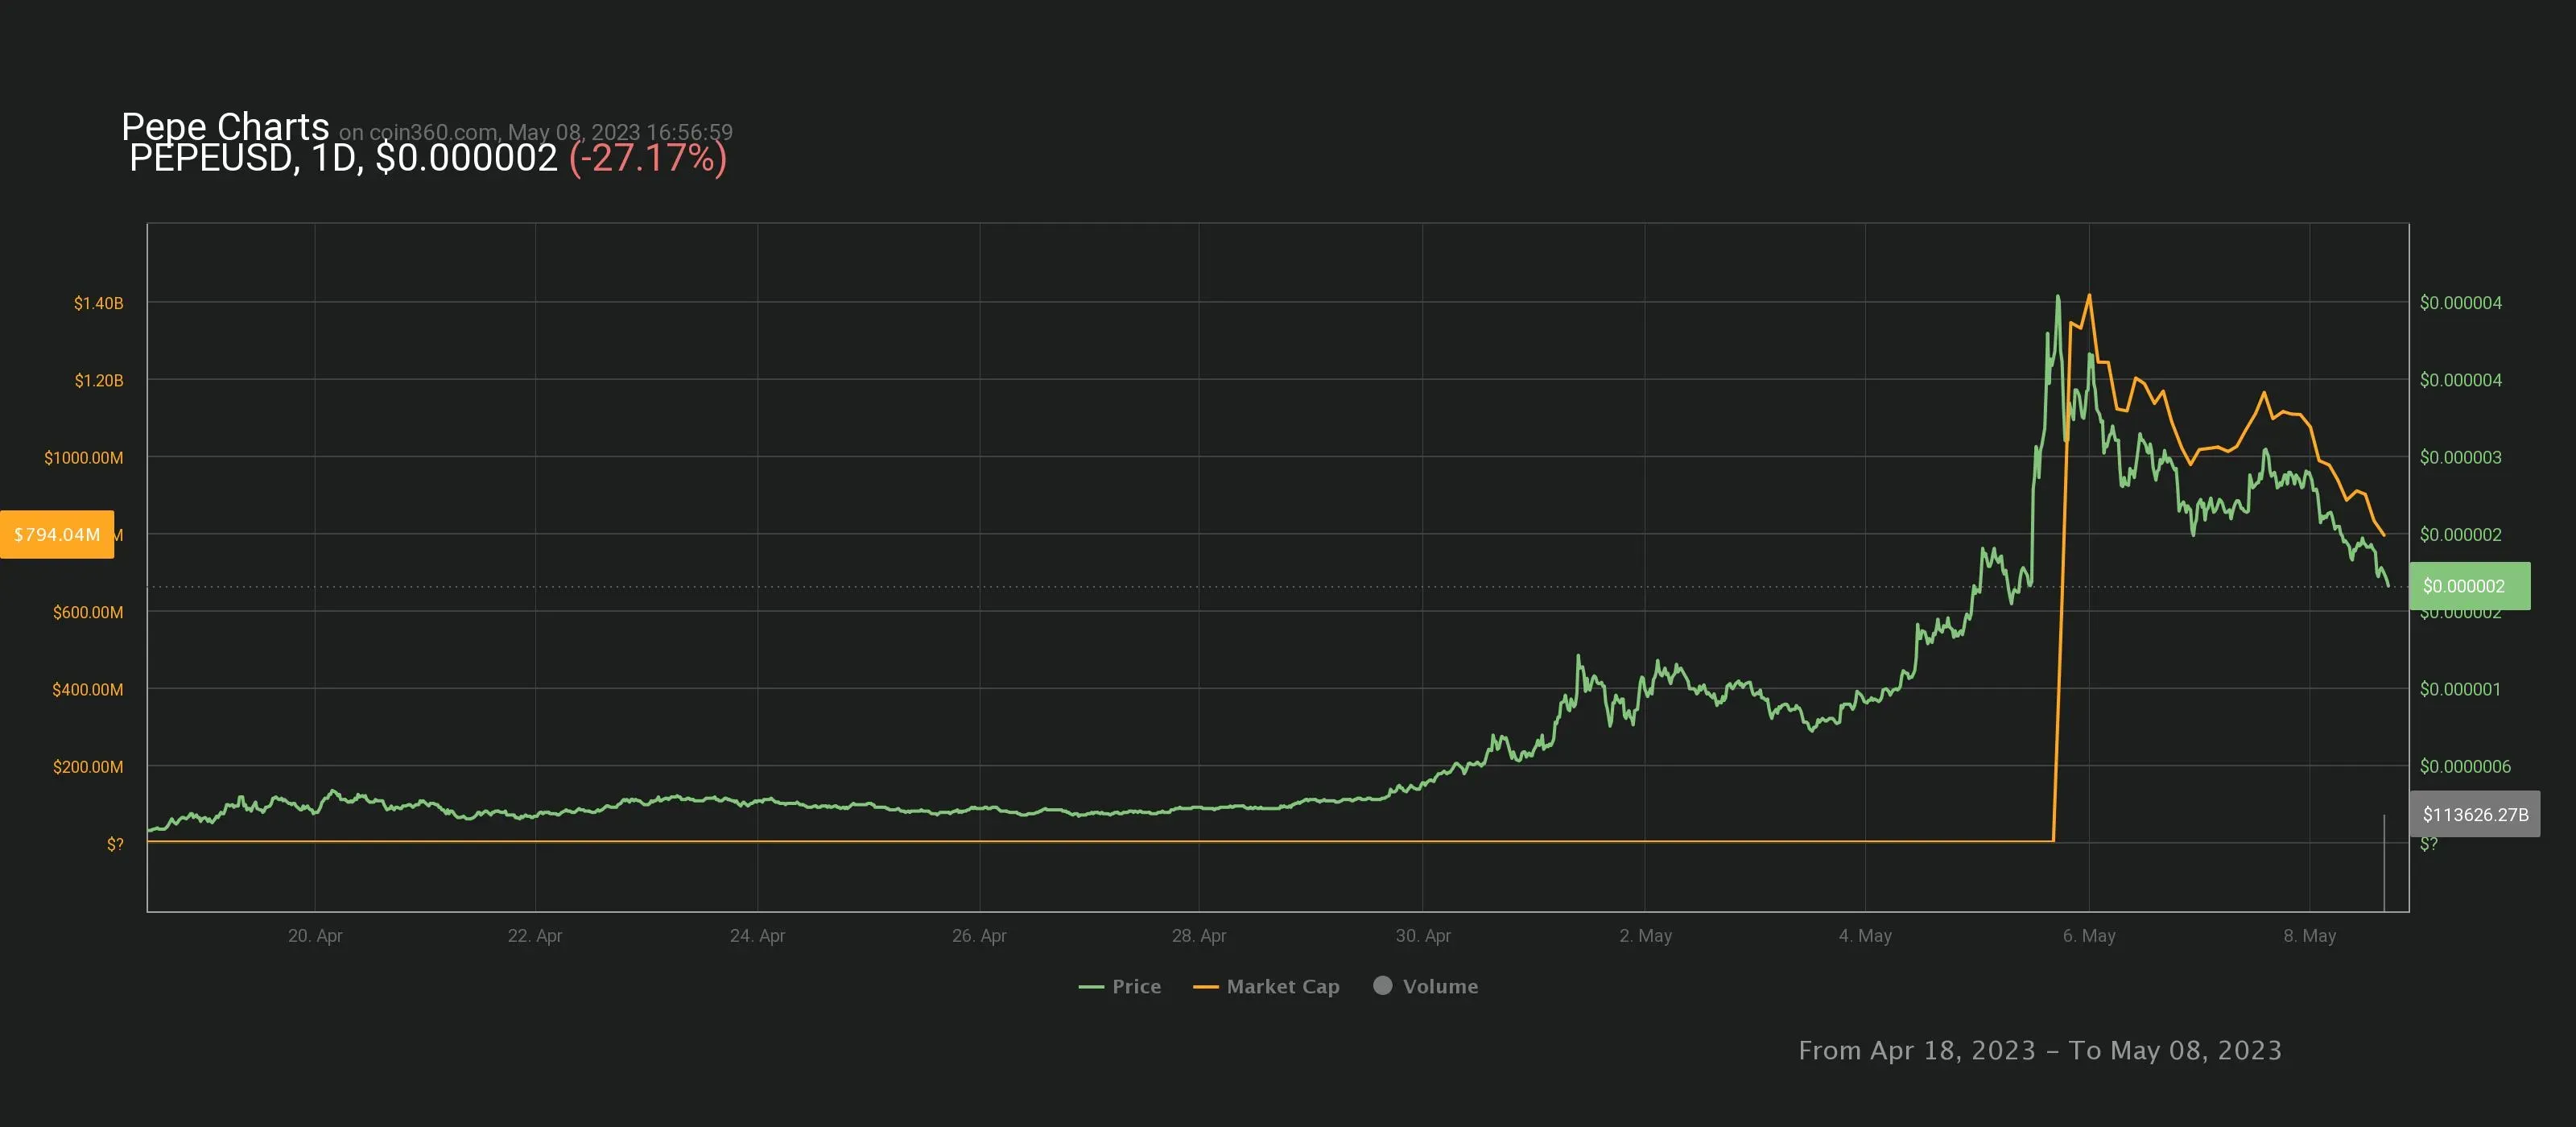Toggle the Volume legend item
Viewport: 2576px width, 1127px height.
tap(1439, 986)
